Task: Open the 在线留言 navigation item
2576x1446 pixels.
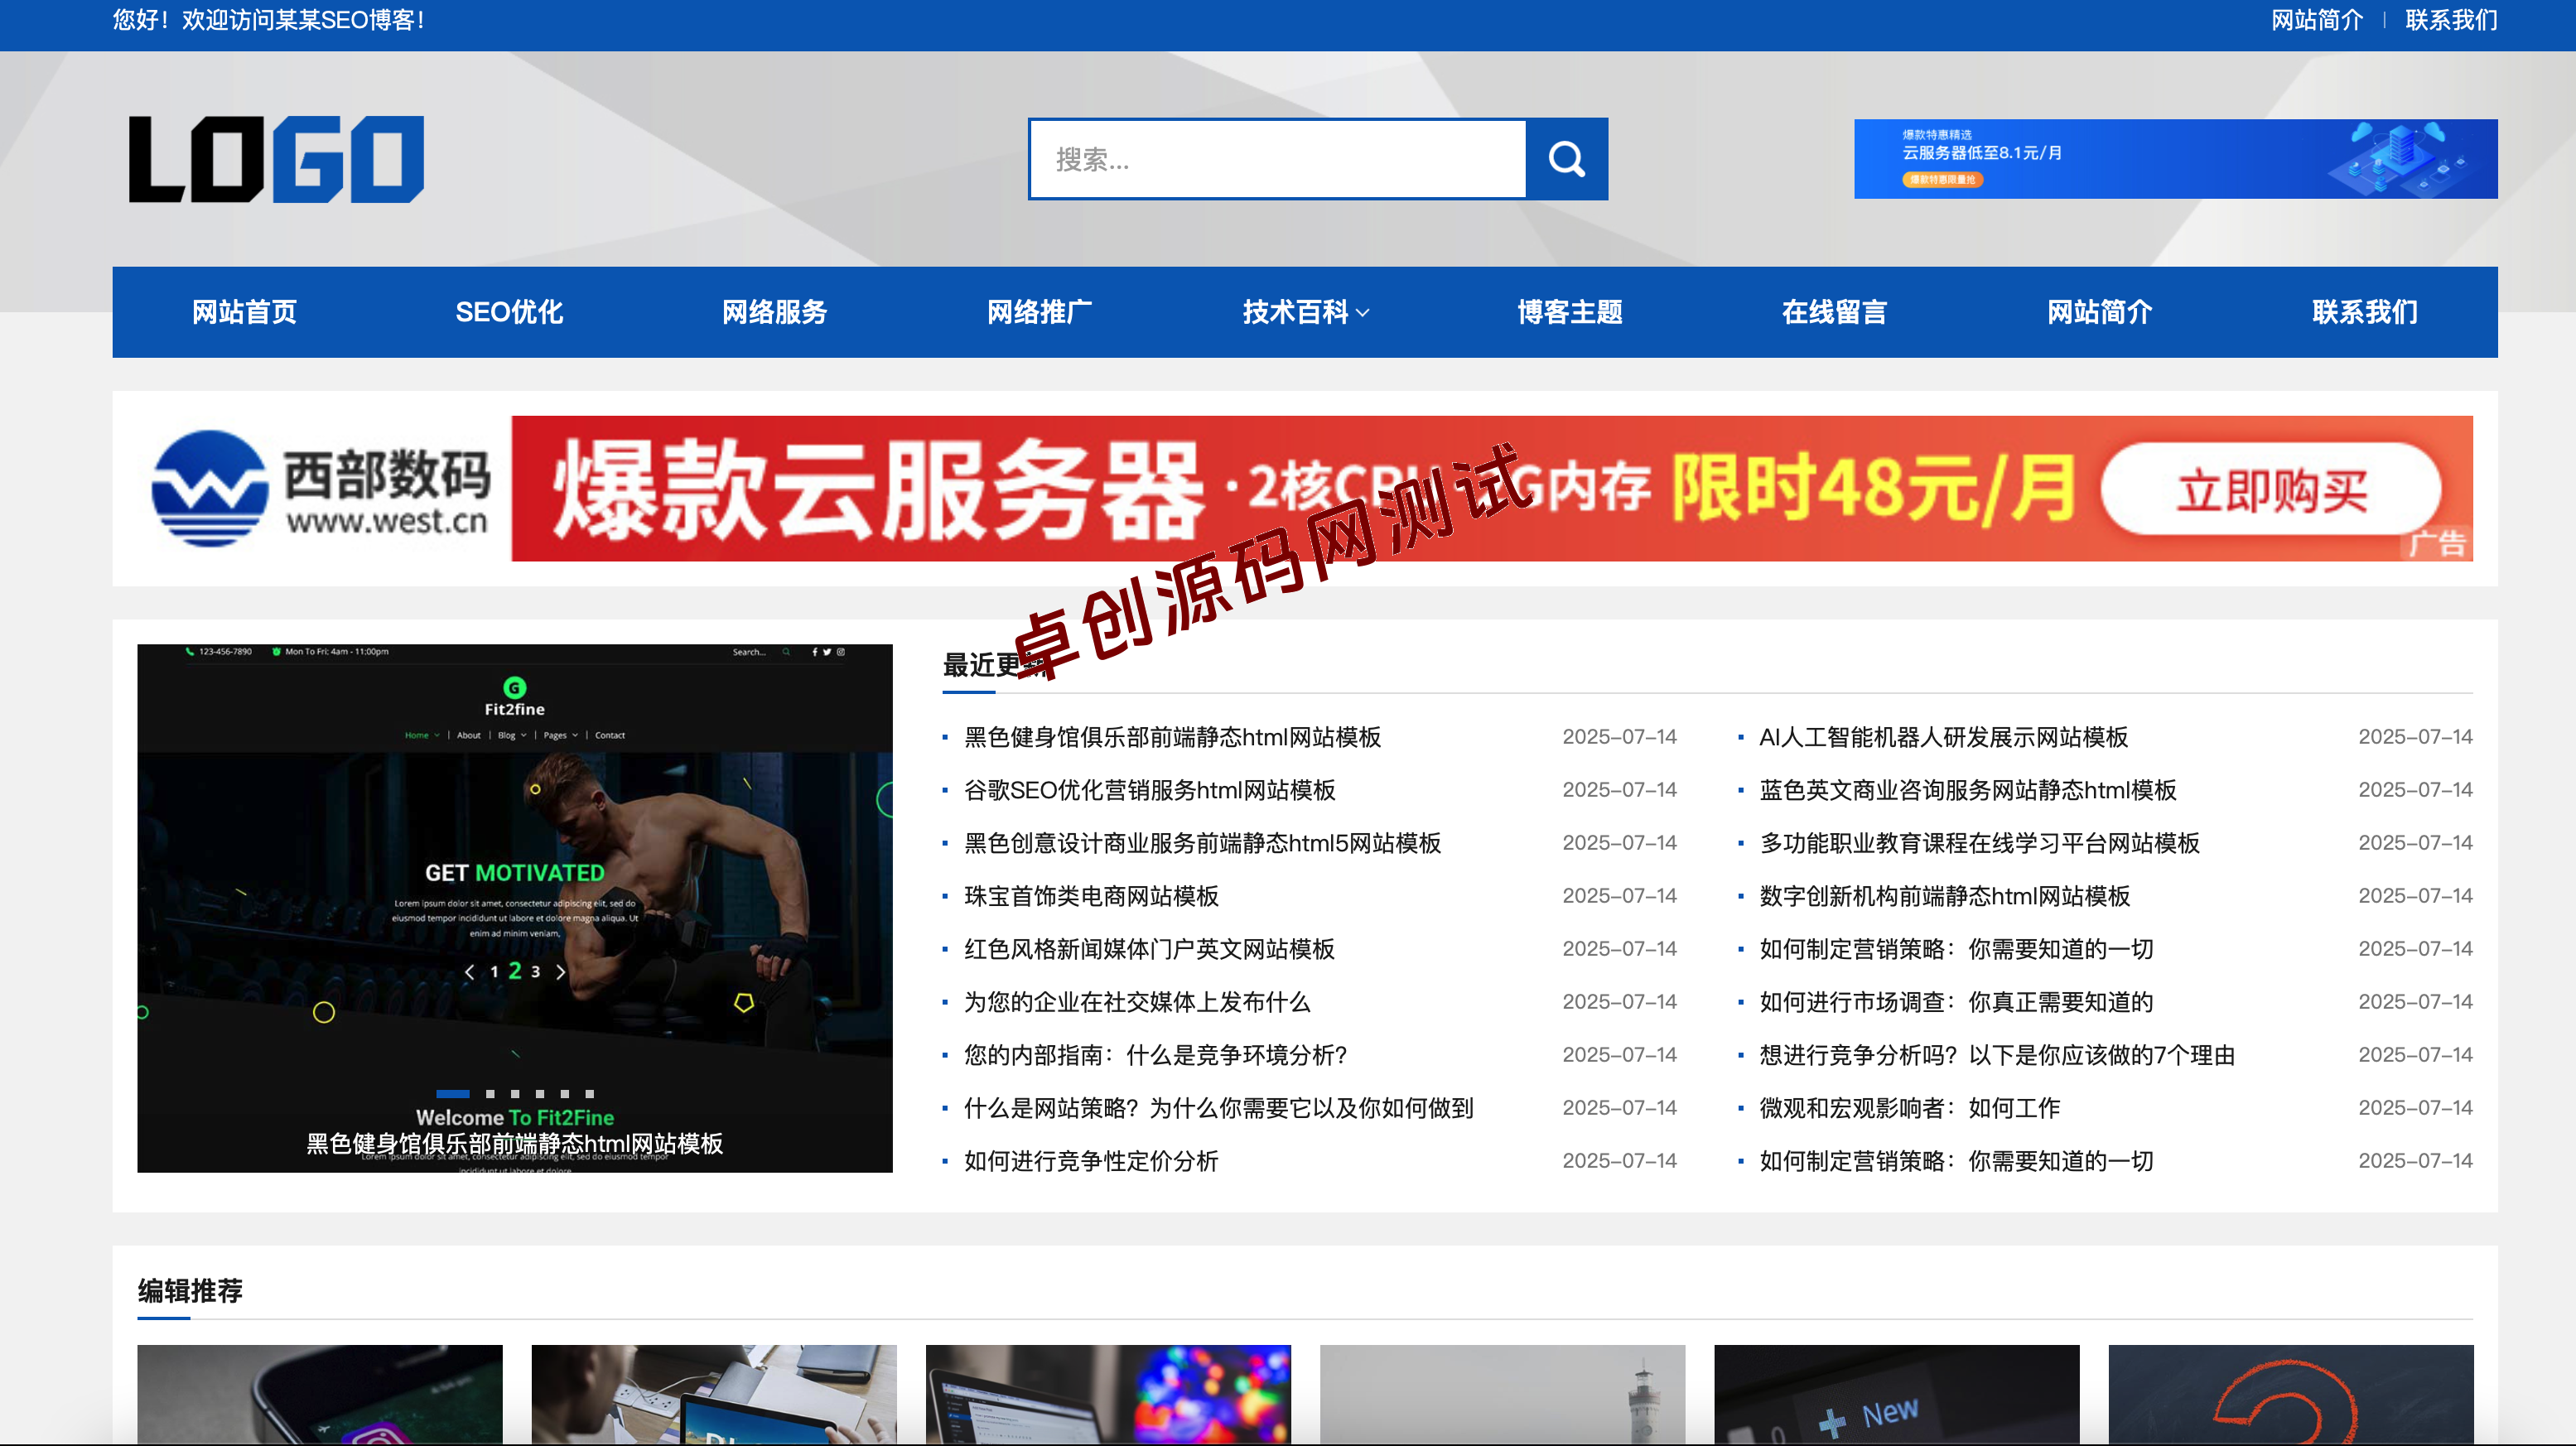Action: tap(1834, 312)
